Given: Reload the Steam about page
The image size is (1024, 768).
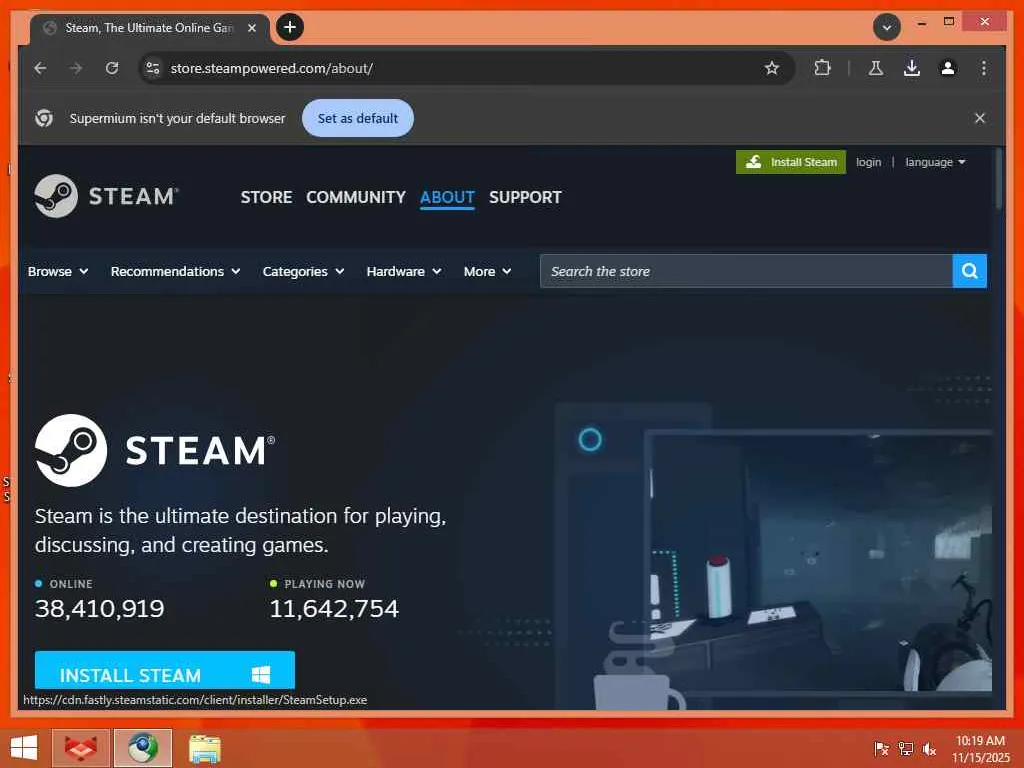Looking at the screenshot, I should pyautogui.click(x=112, y=68).
